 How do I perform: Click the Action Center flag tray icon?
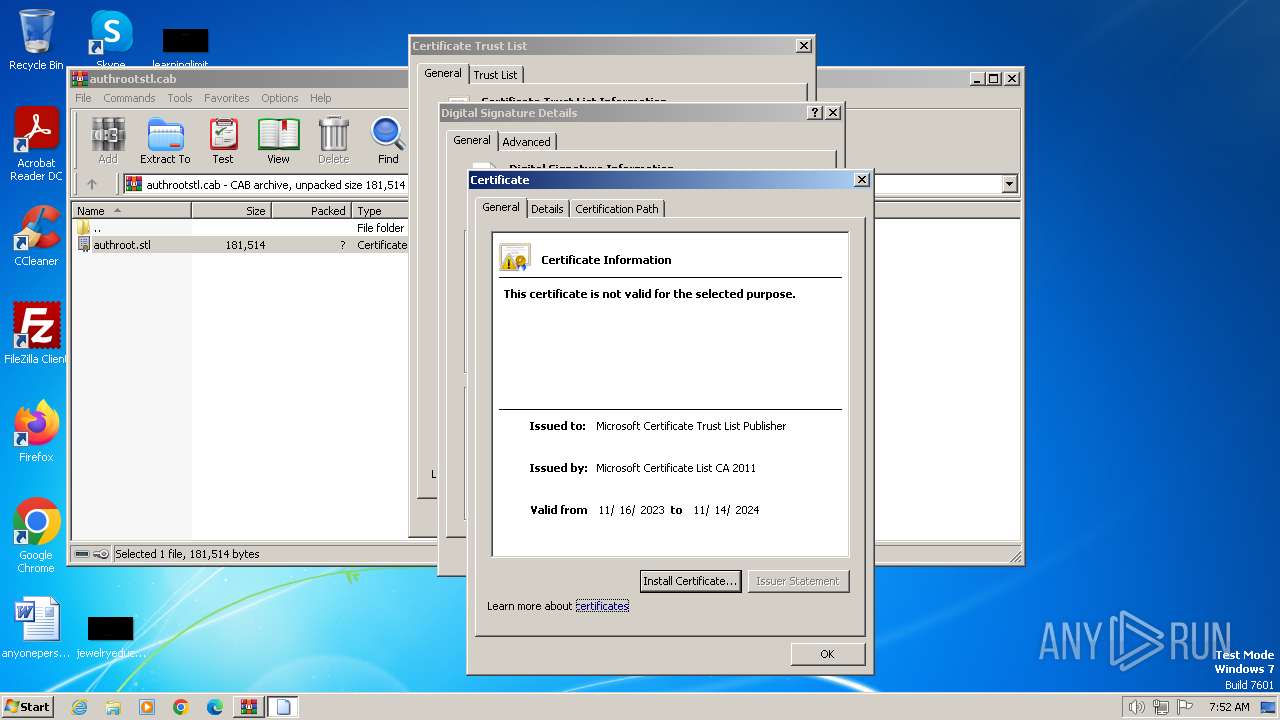(1185, 707)
